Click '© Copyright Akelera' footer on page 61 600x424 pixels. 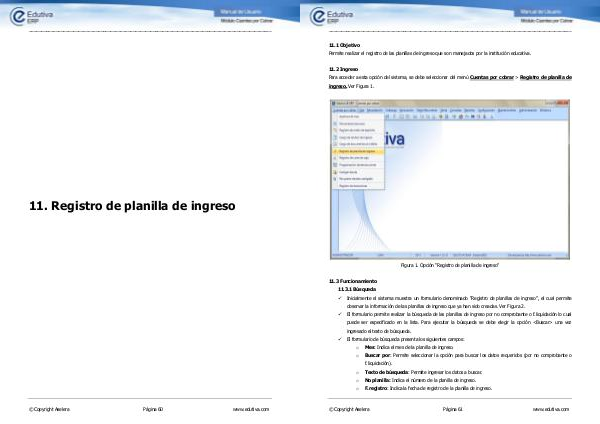pos(349,409)
